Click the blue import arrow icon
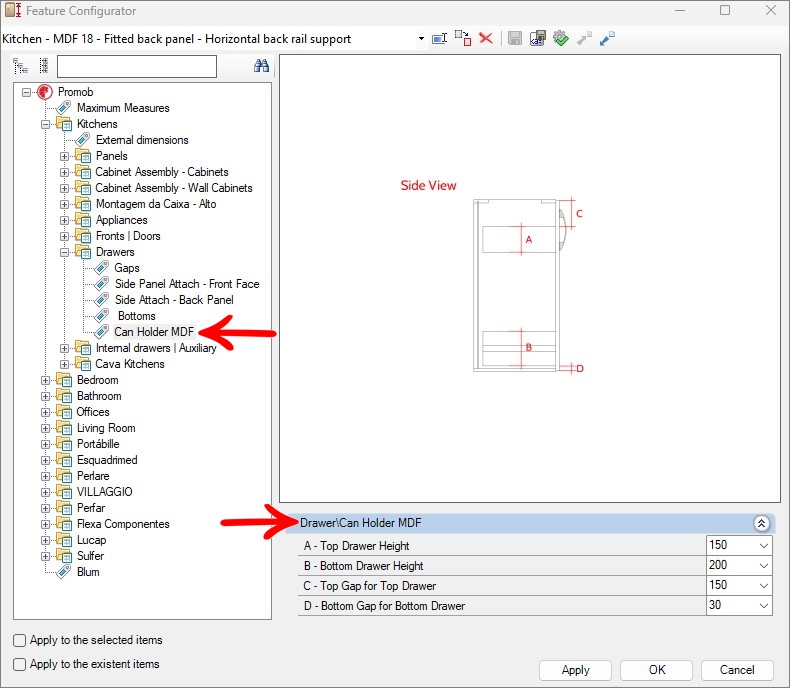 (607, 38)
